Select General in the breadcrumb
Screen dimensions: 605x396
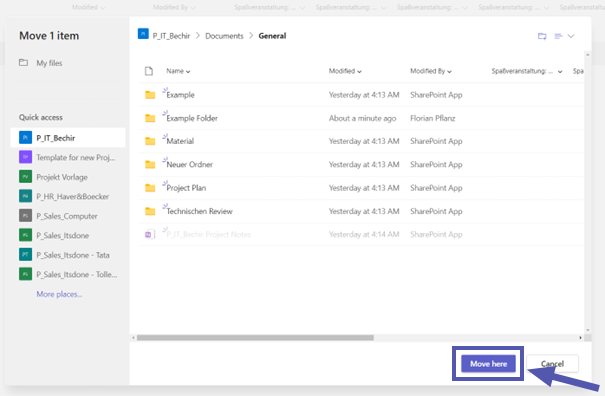(x=272, y=36)
